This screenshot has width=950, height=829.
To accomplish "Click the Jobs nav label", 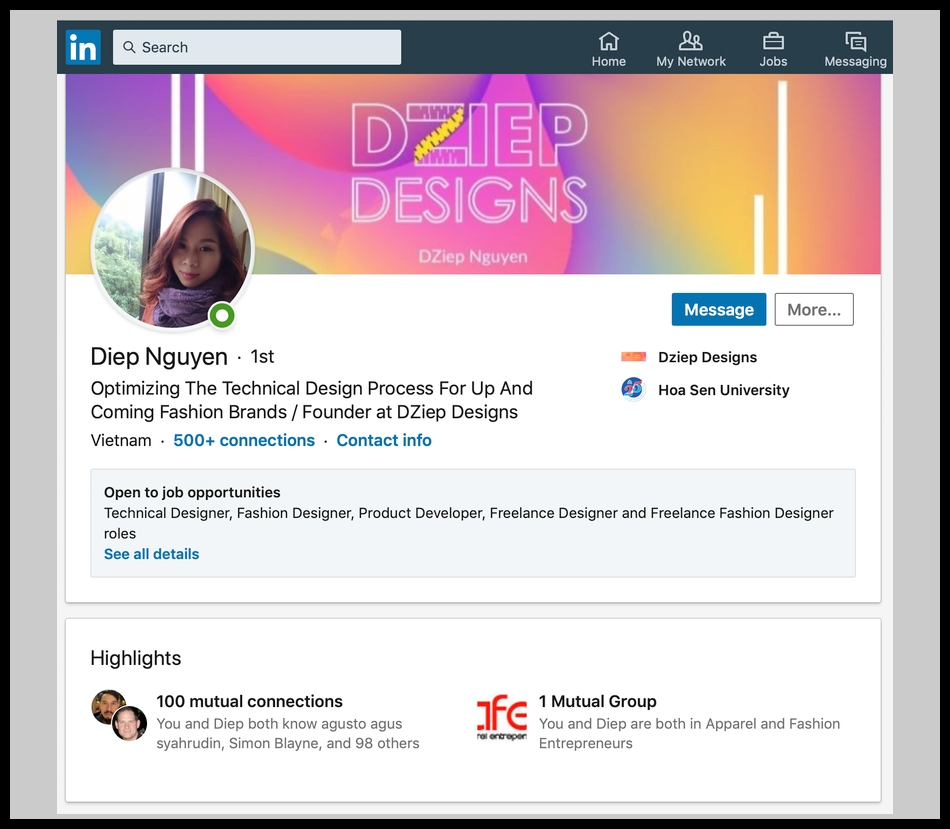I will tap(773, 61).
